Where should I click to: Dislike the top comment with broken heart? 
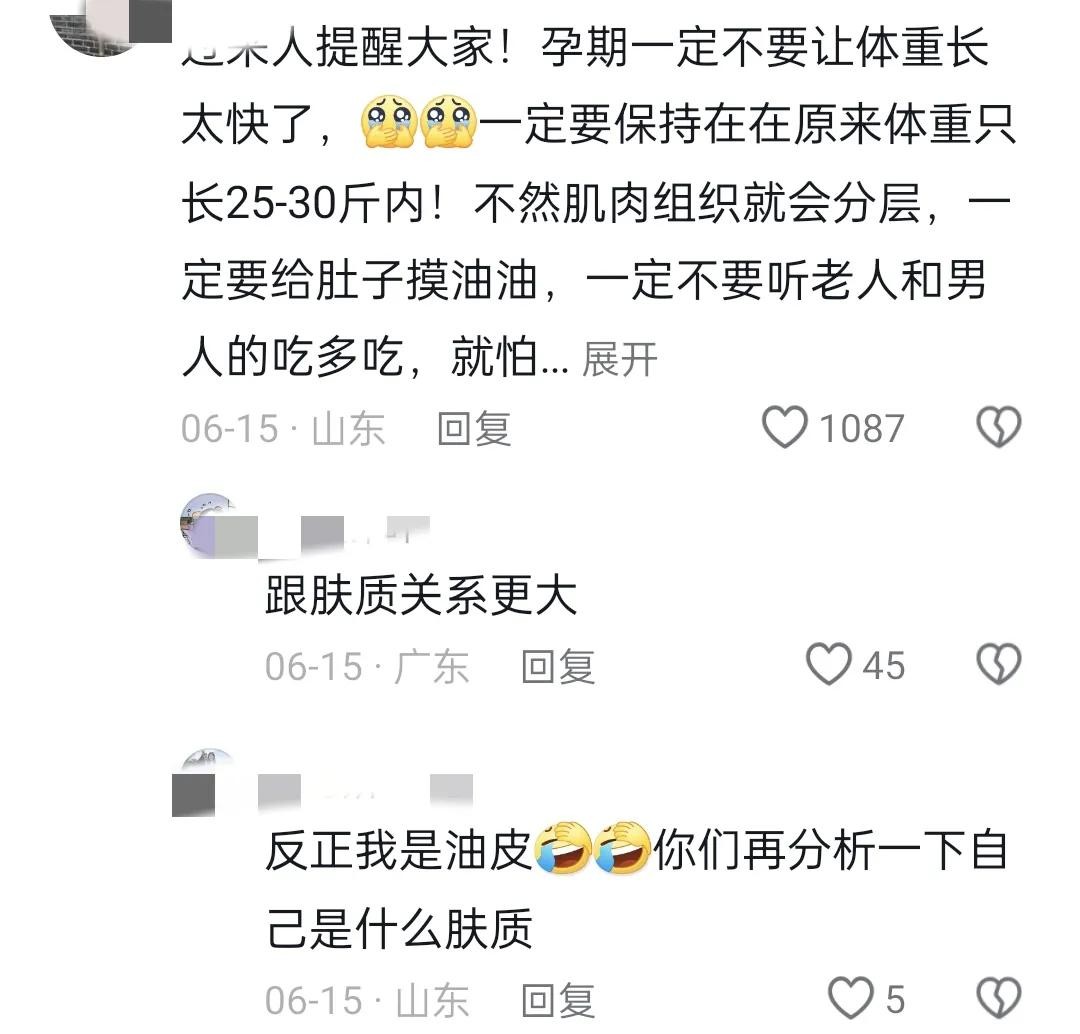coord(999,427)
